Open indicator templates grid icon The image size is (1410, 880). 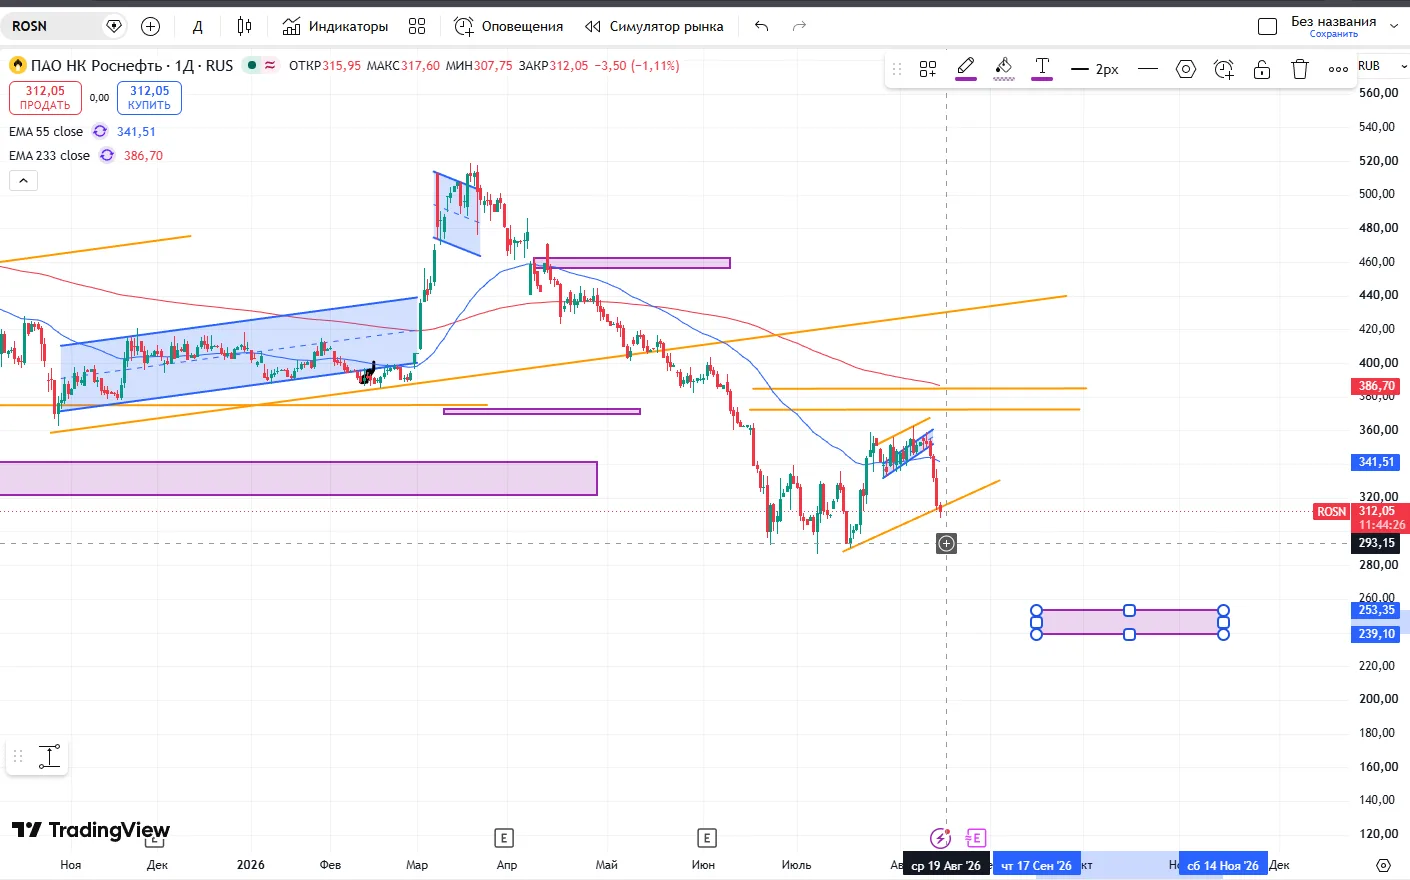[x=417, y=26]
